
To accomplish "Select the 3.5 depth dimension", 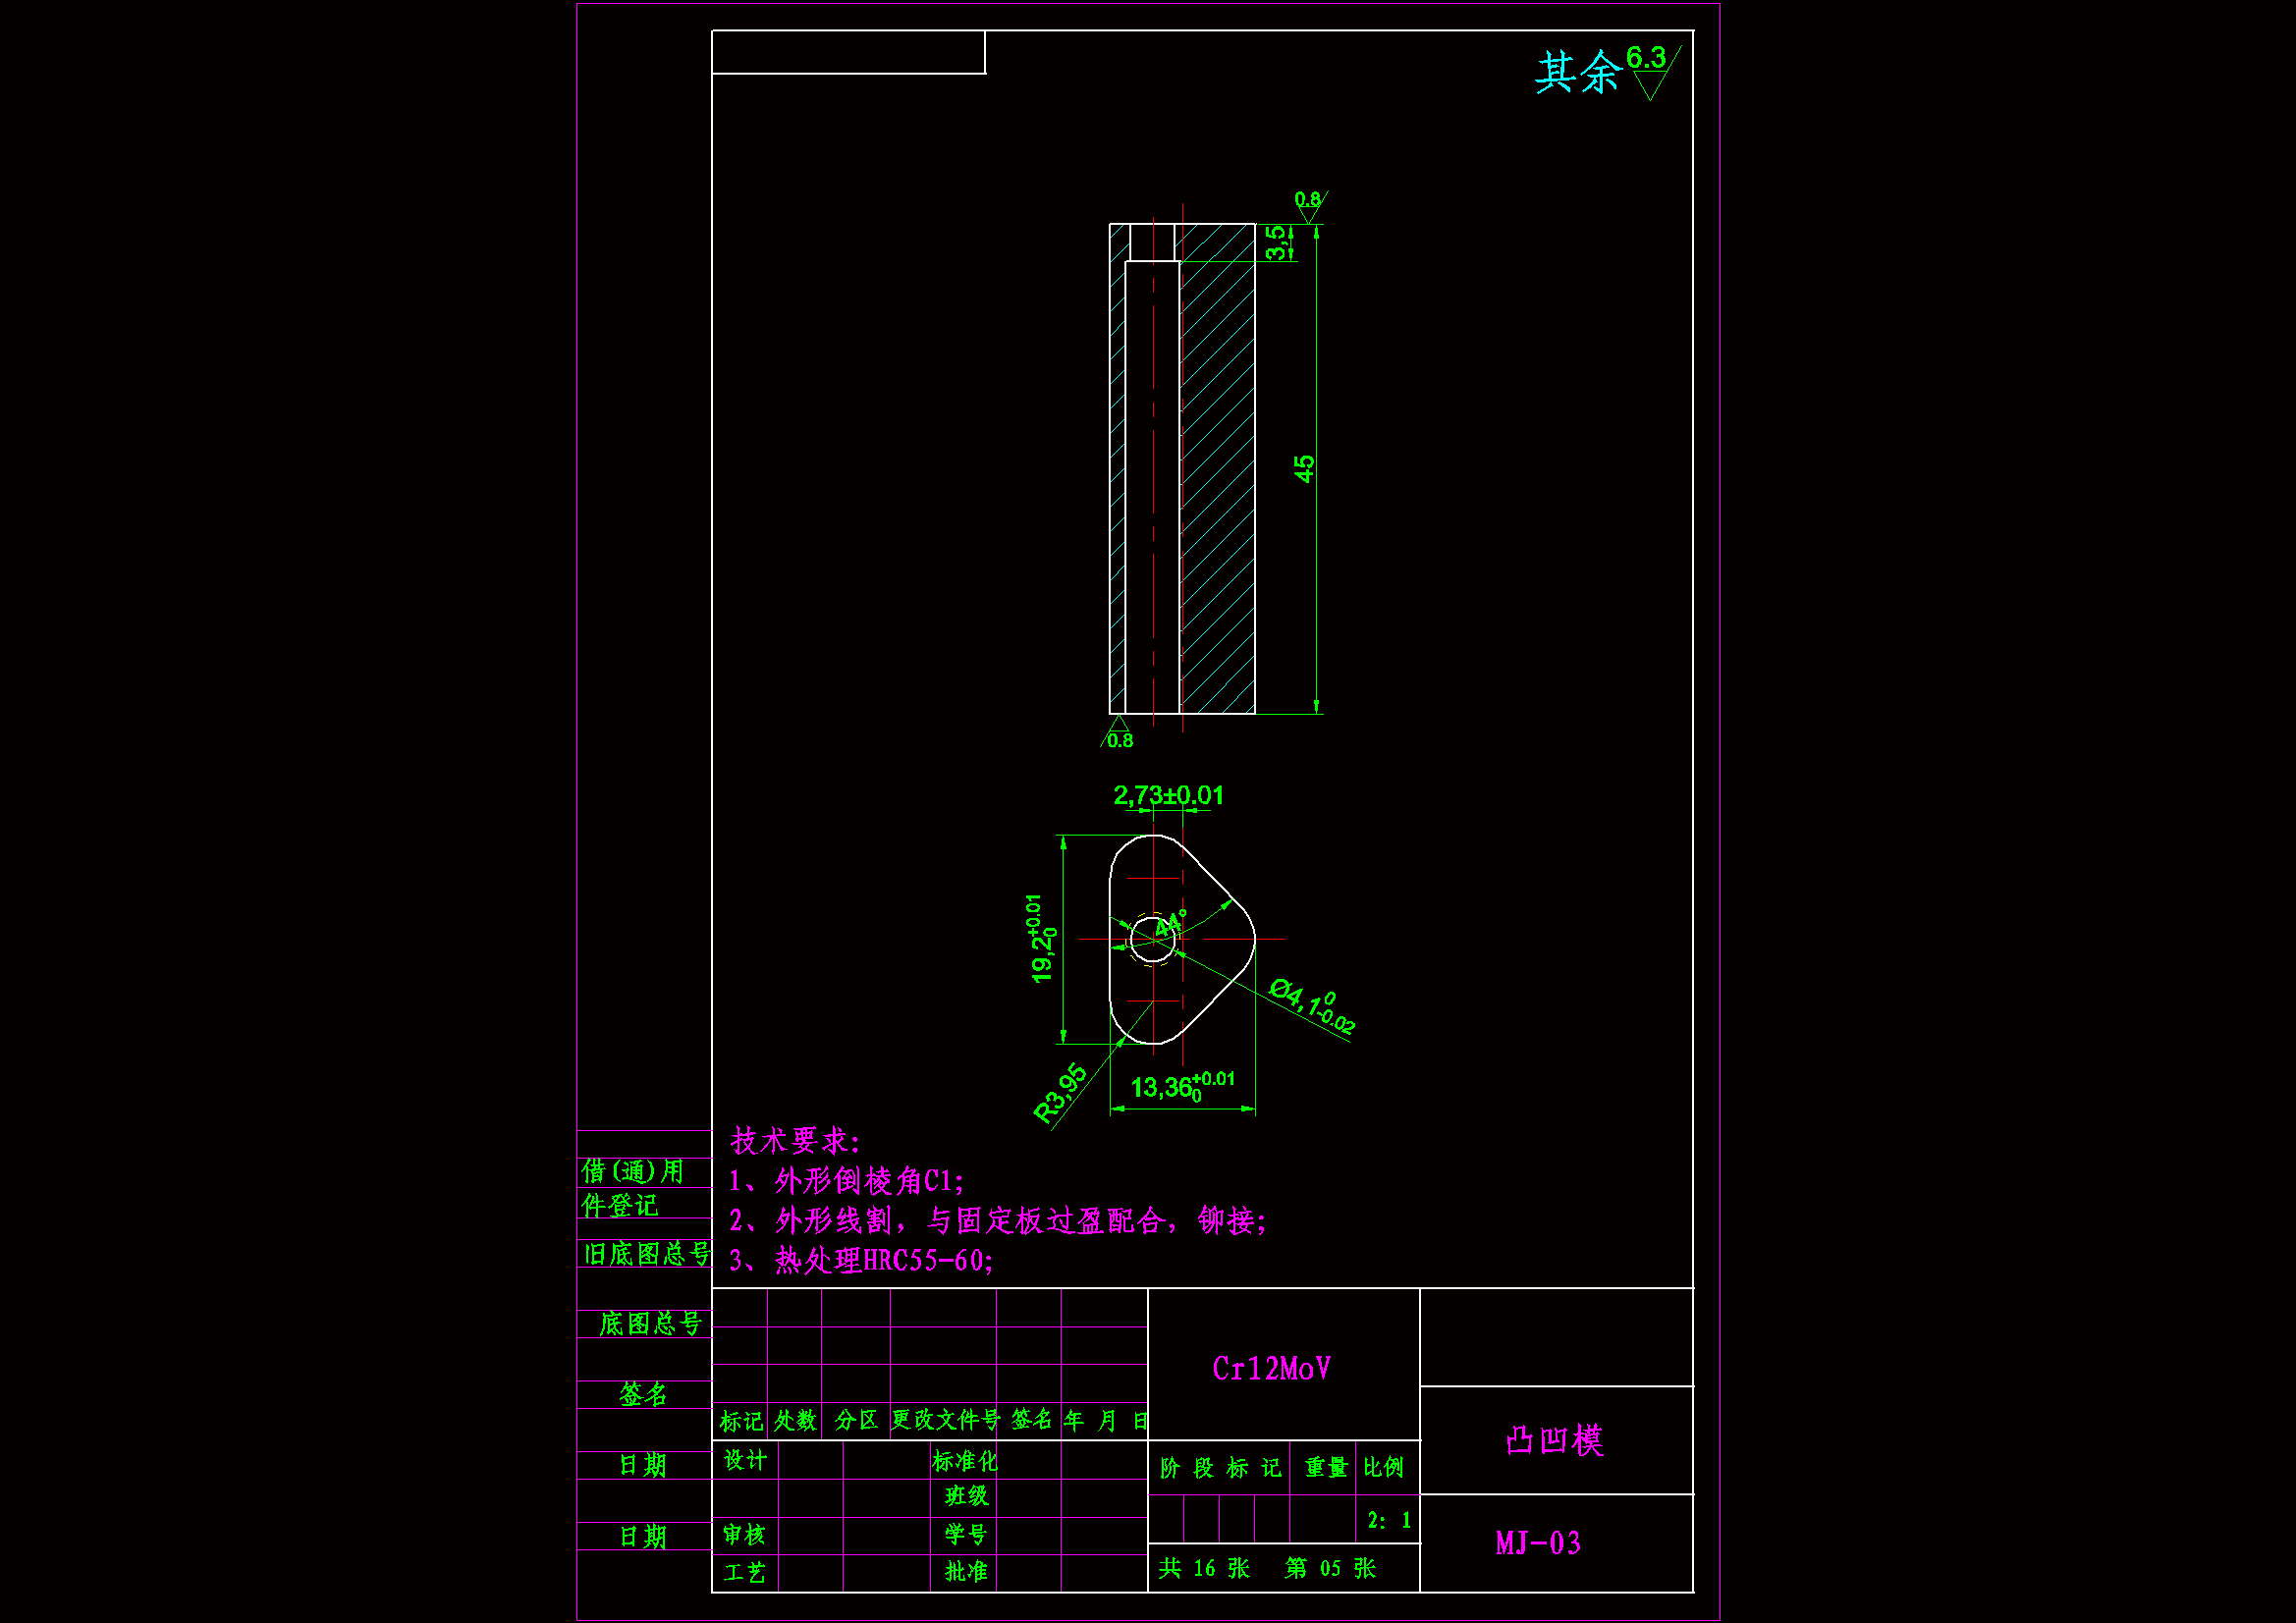I will pos(1276,241).
